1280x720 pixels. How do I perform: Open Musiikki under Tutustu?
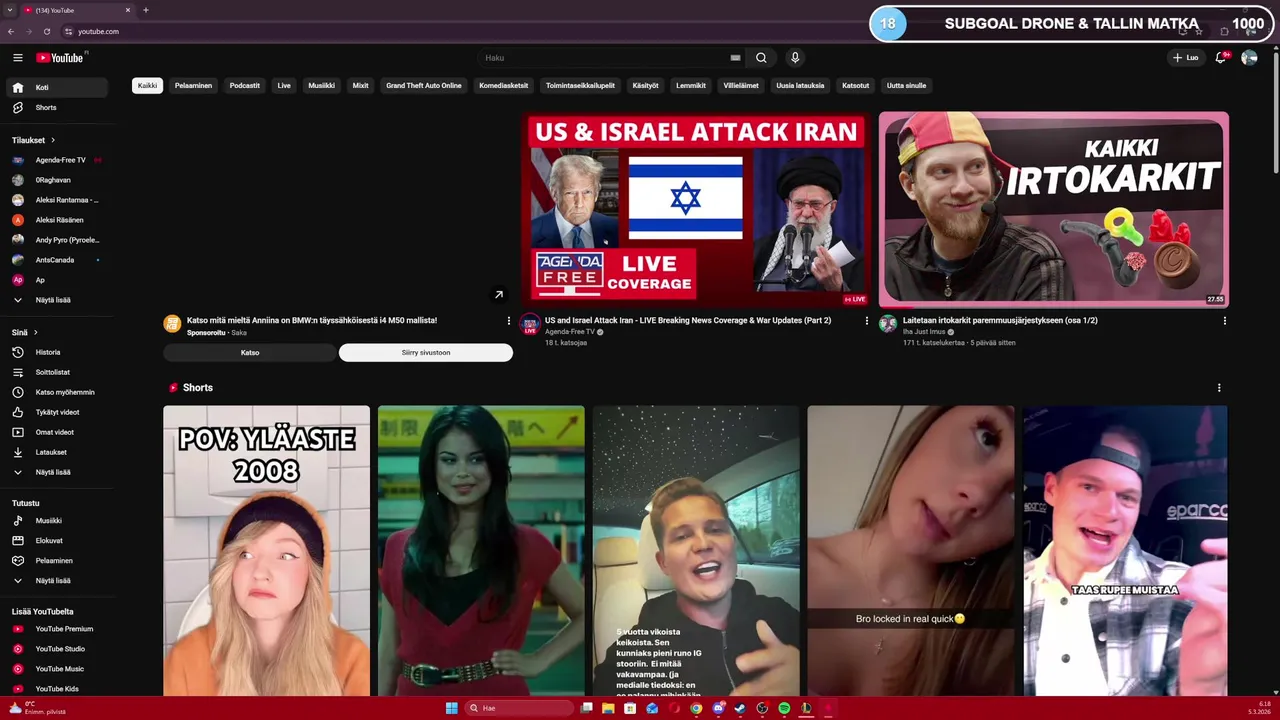click(x=55, y=521)
